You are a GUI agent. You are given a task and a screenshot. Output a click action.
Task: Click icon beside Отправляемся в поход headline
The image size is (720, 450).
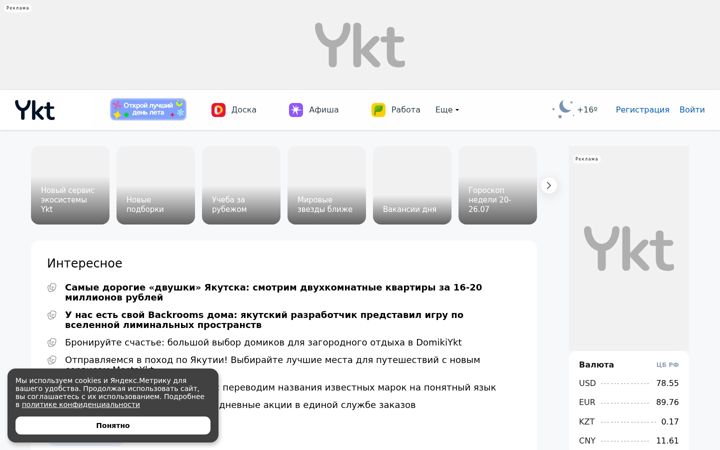(x=52, y=360)
